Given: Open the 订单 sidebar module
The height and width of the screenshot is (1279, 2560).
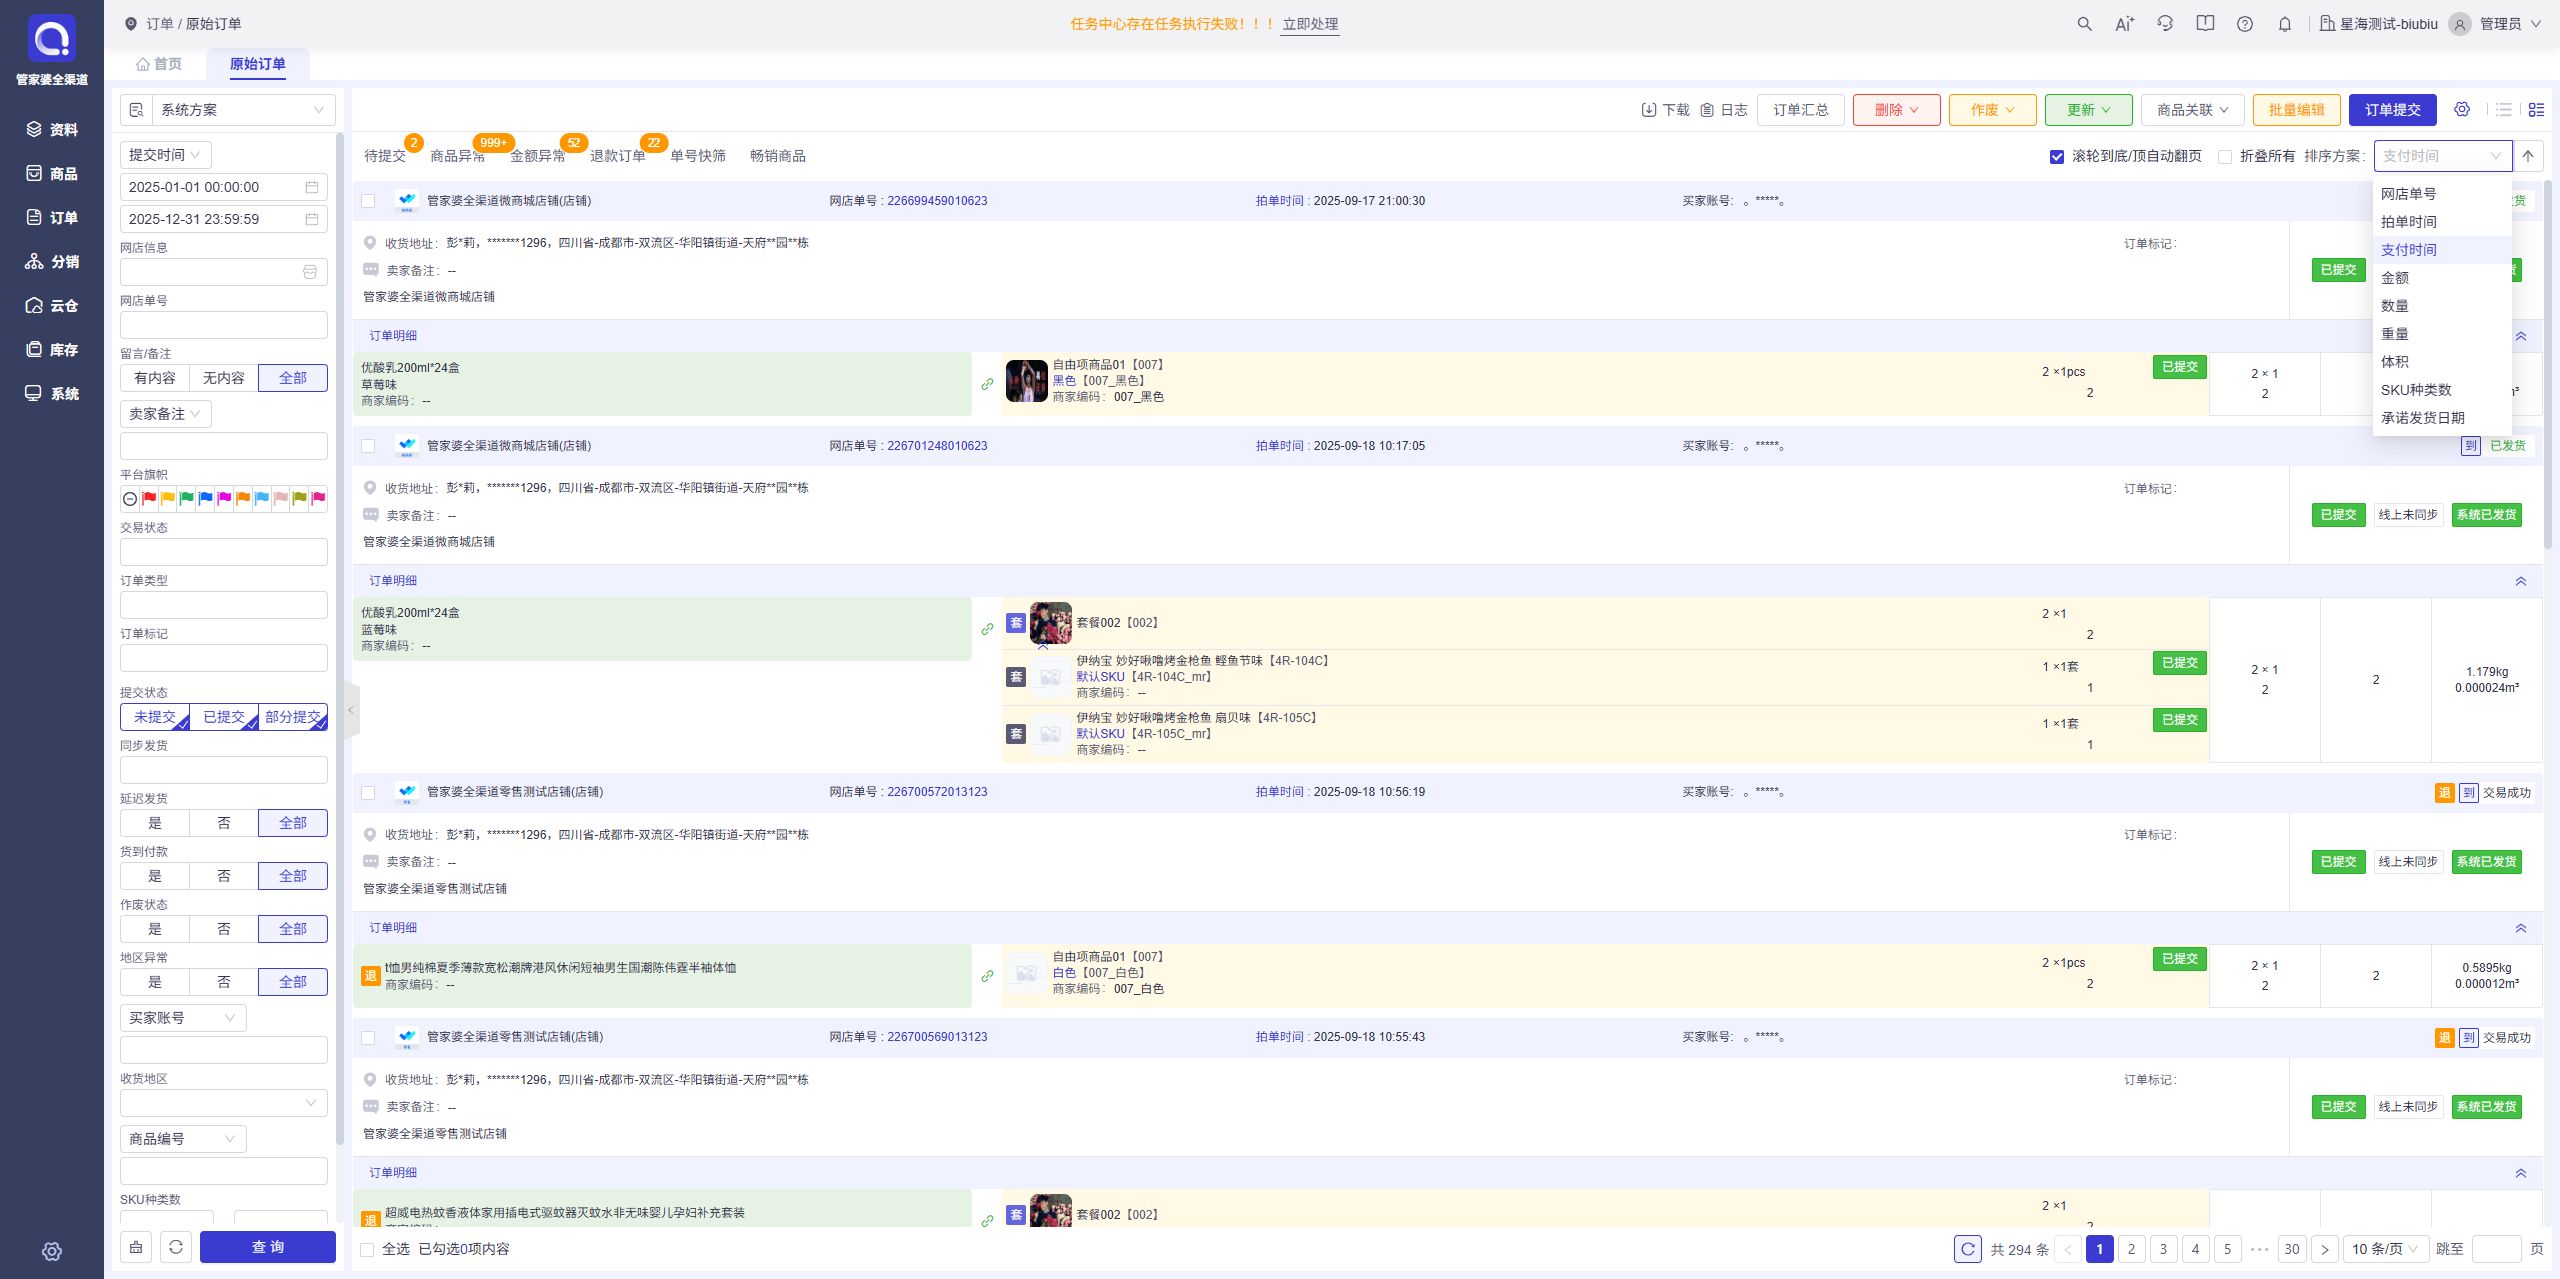Looking at the screenshot, I should (x=52, y=217).
